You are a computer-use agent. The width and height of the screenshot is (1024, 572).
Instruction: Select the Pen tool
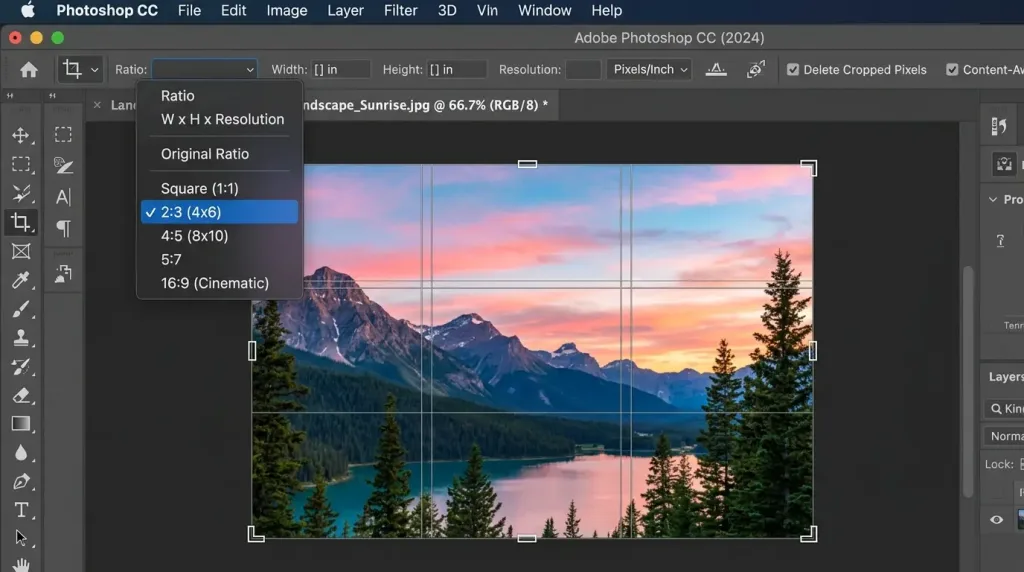[20, 481]
